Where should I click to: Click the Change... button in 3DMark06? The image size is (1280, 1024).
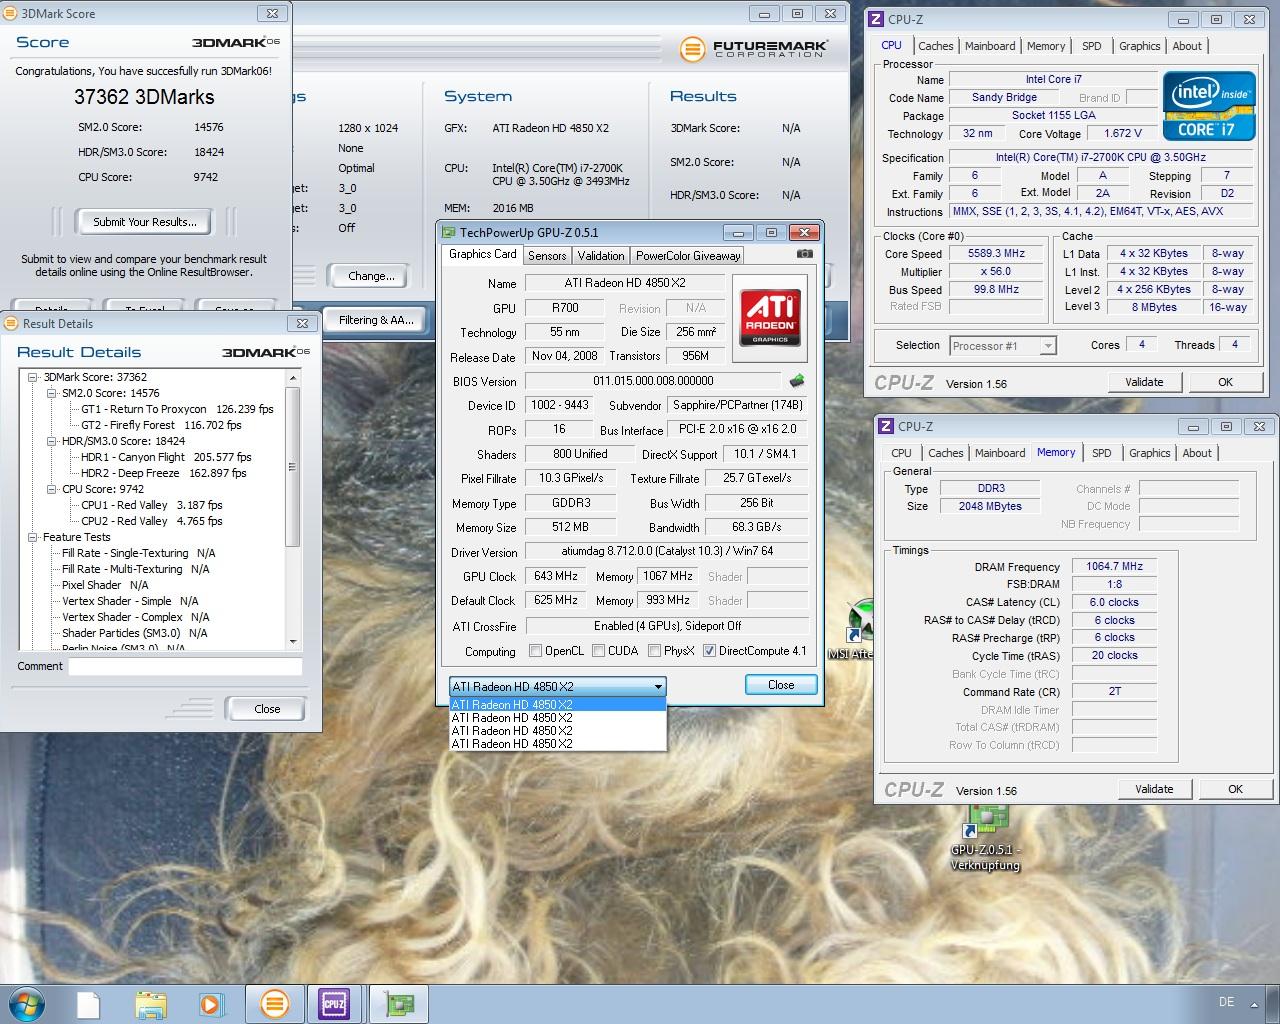(371, 276)
